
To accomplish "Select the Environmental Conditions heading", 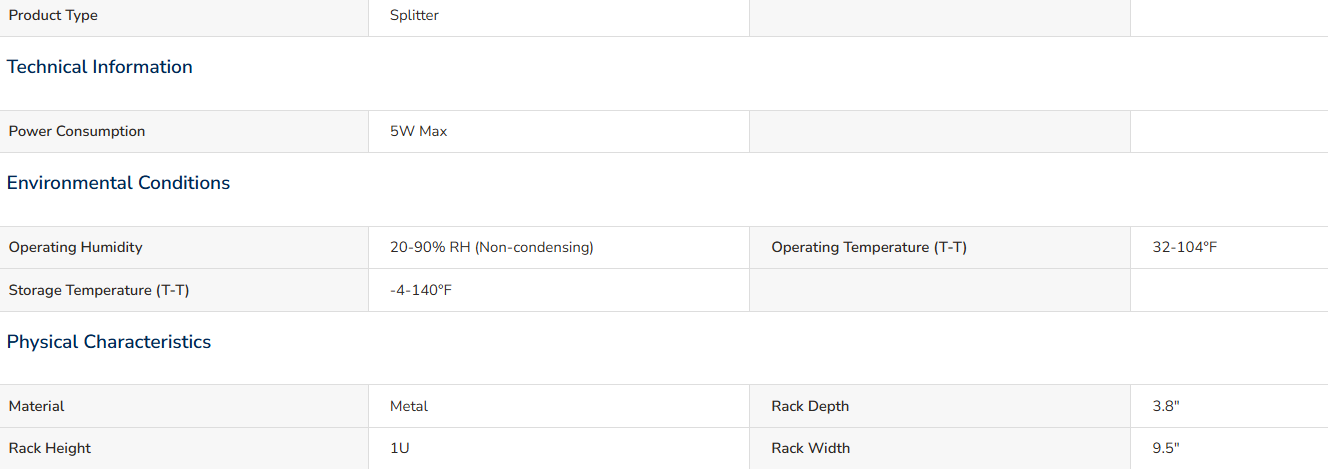I will coord(118,183).
